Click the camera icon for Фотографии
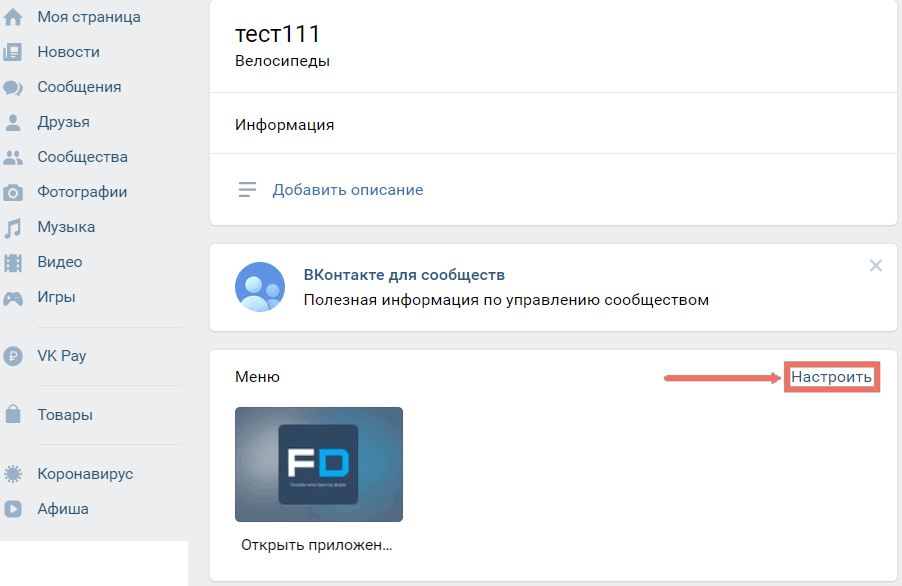 [x=13, y=192]
